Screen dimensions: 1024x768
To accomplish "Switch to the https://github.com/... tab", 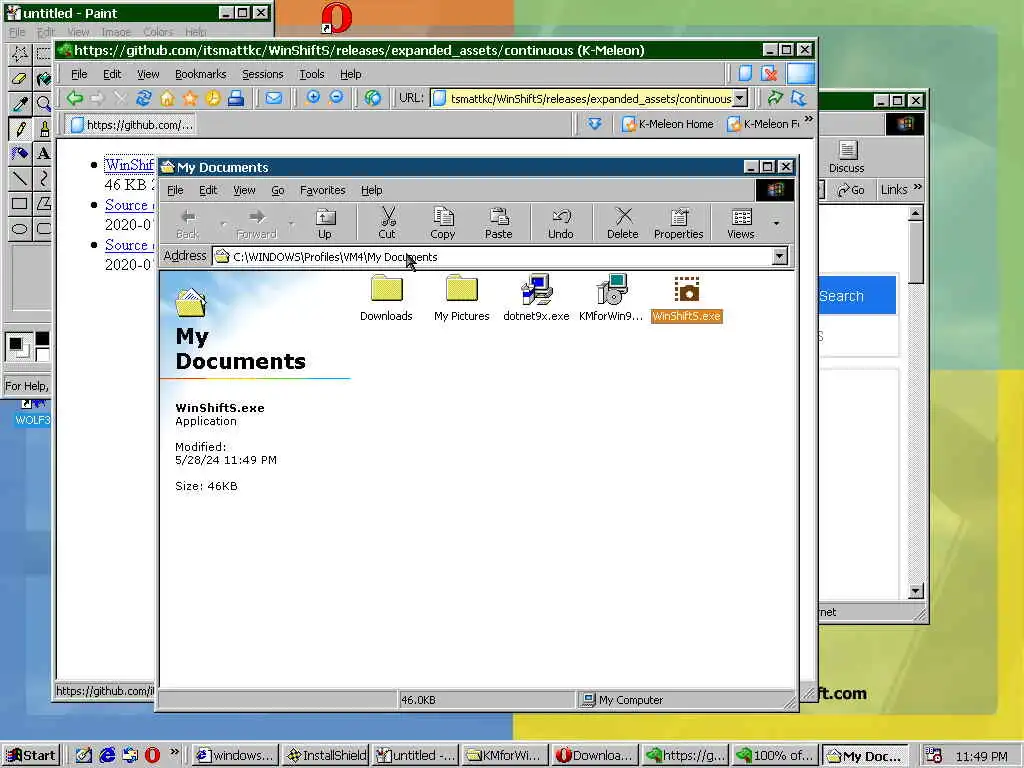I will (x=131, y=124).
